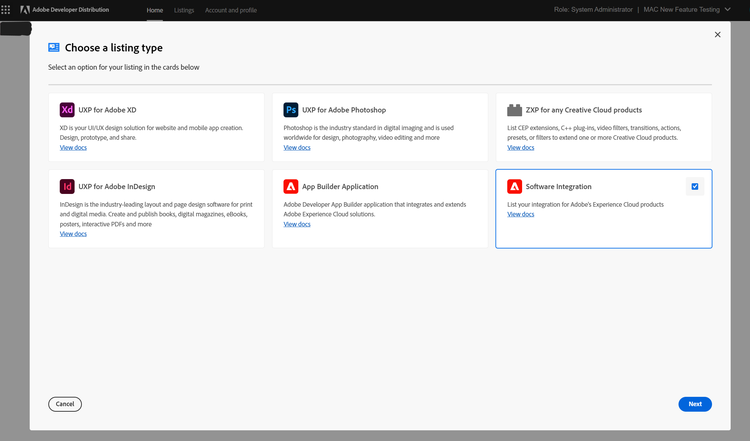Screen dimensions: 750x441
Task: Open View docs for ZXP Creative Cloud products
Action: click(x=520, y=147)
